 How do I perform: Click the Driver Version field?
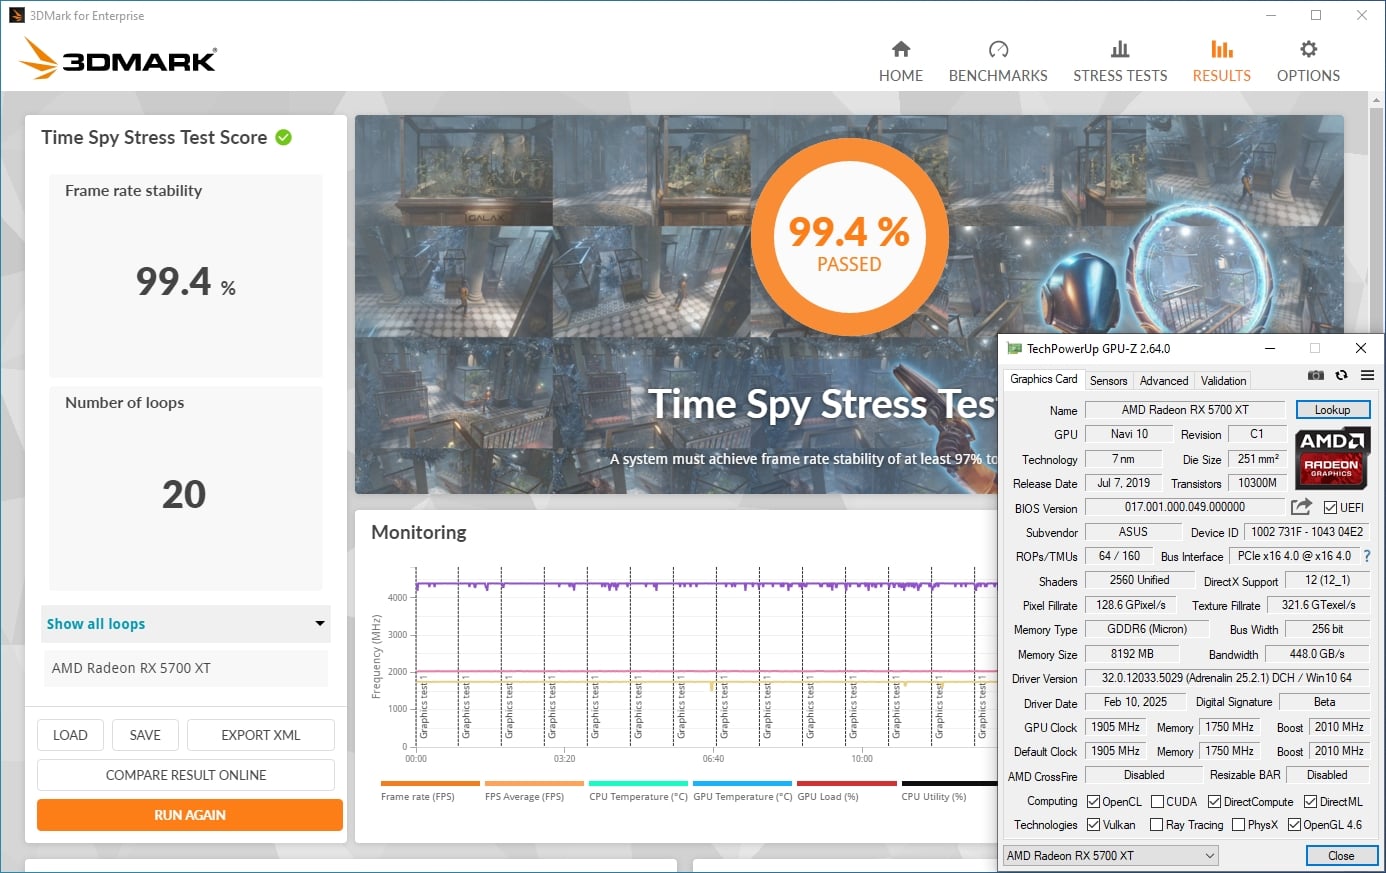[x=1226, y=678]
